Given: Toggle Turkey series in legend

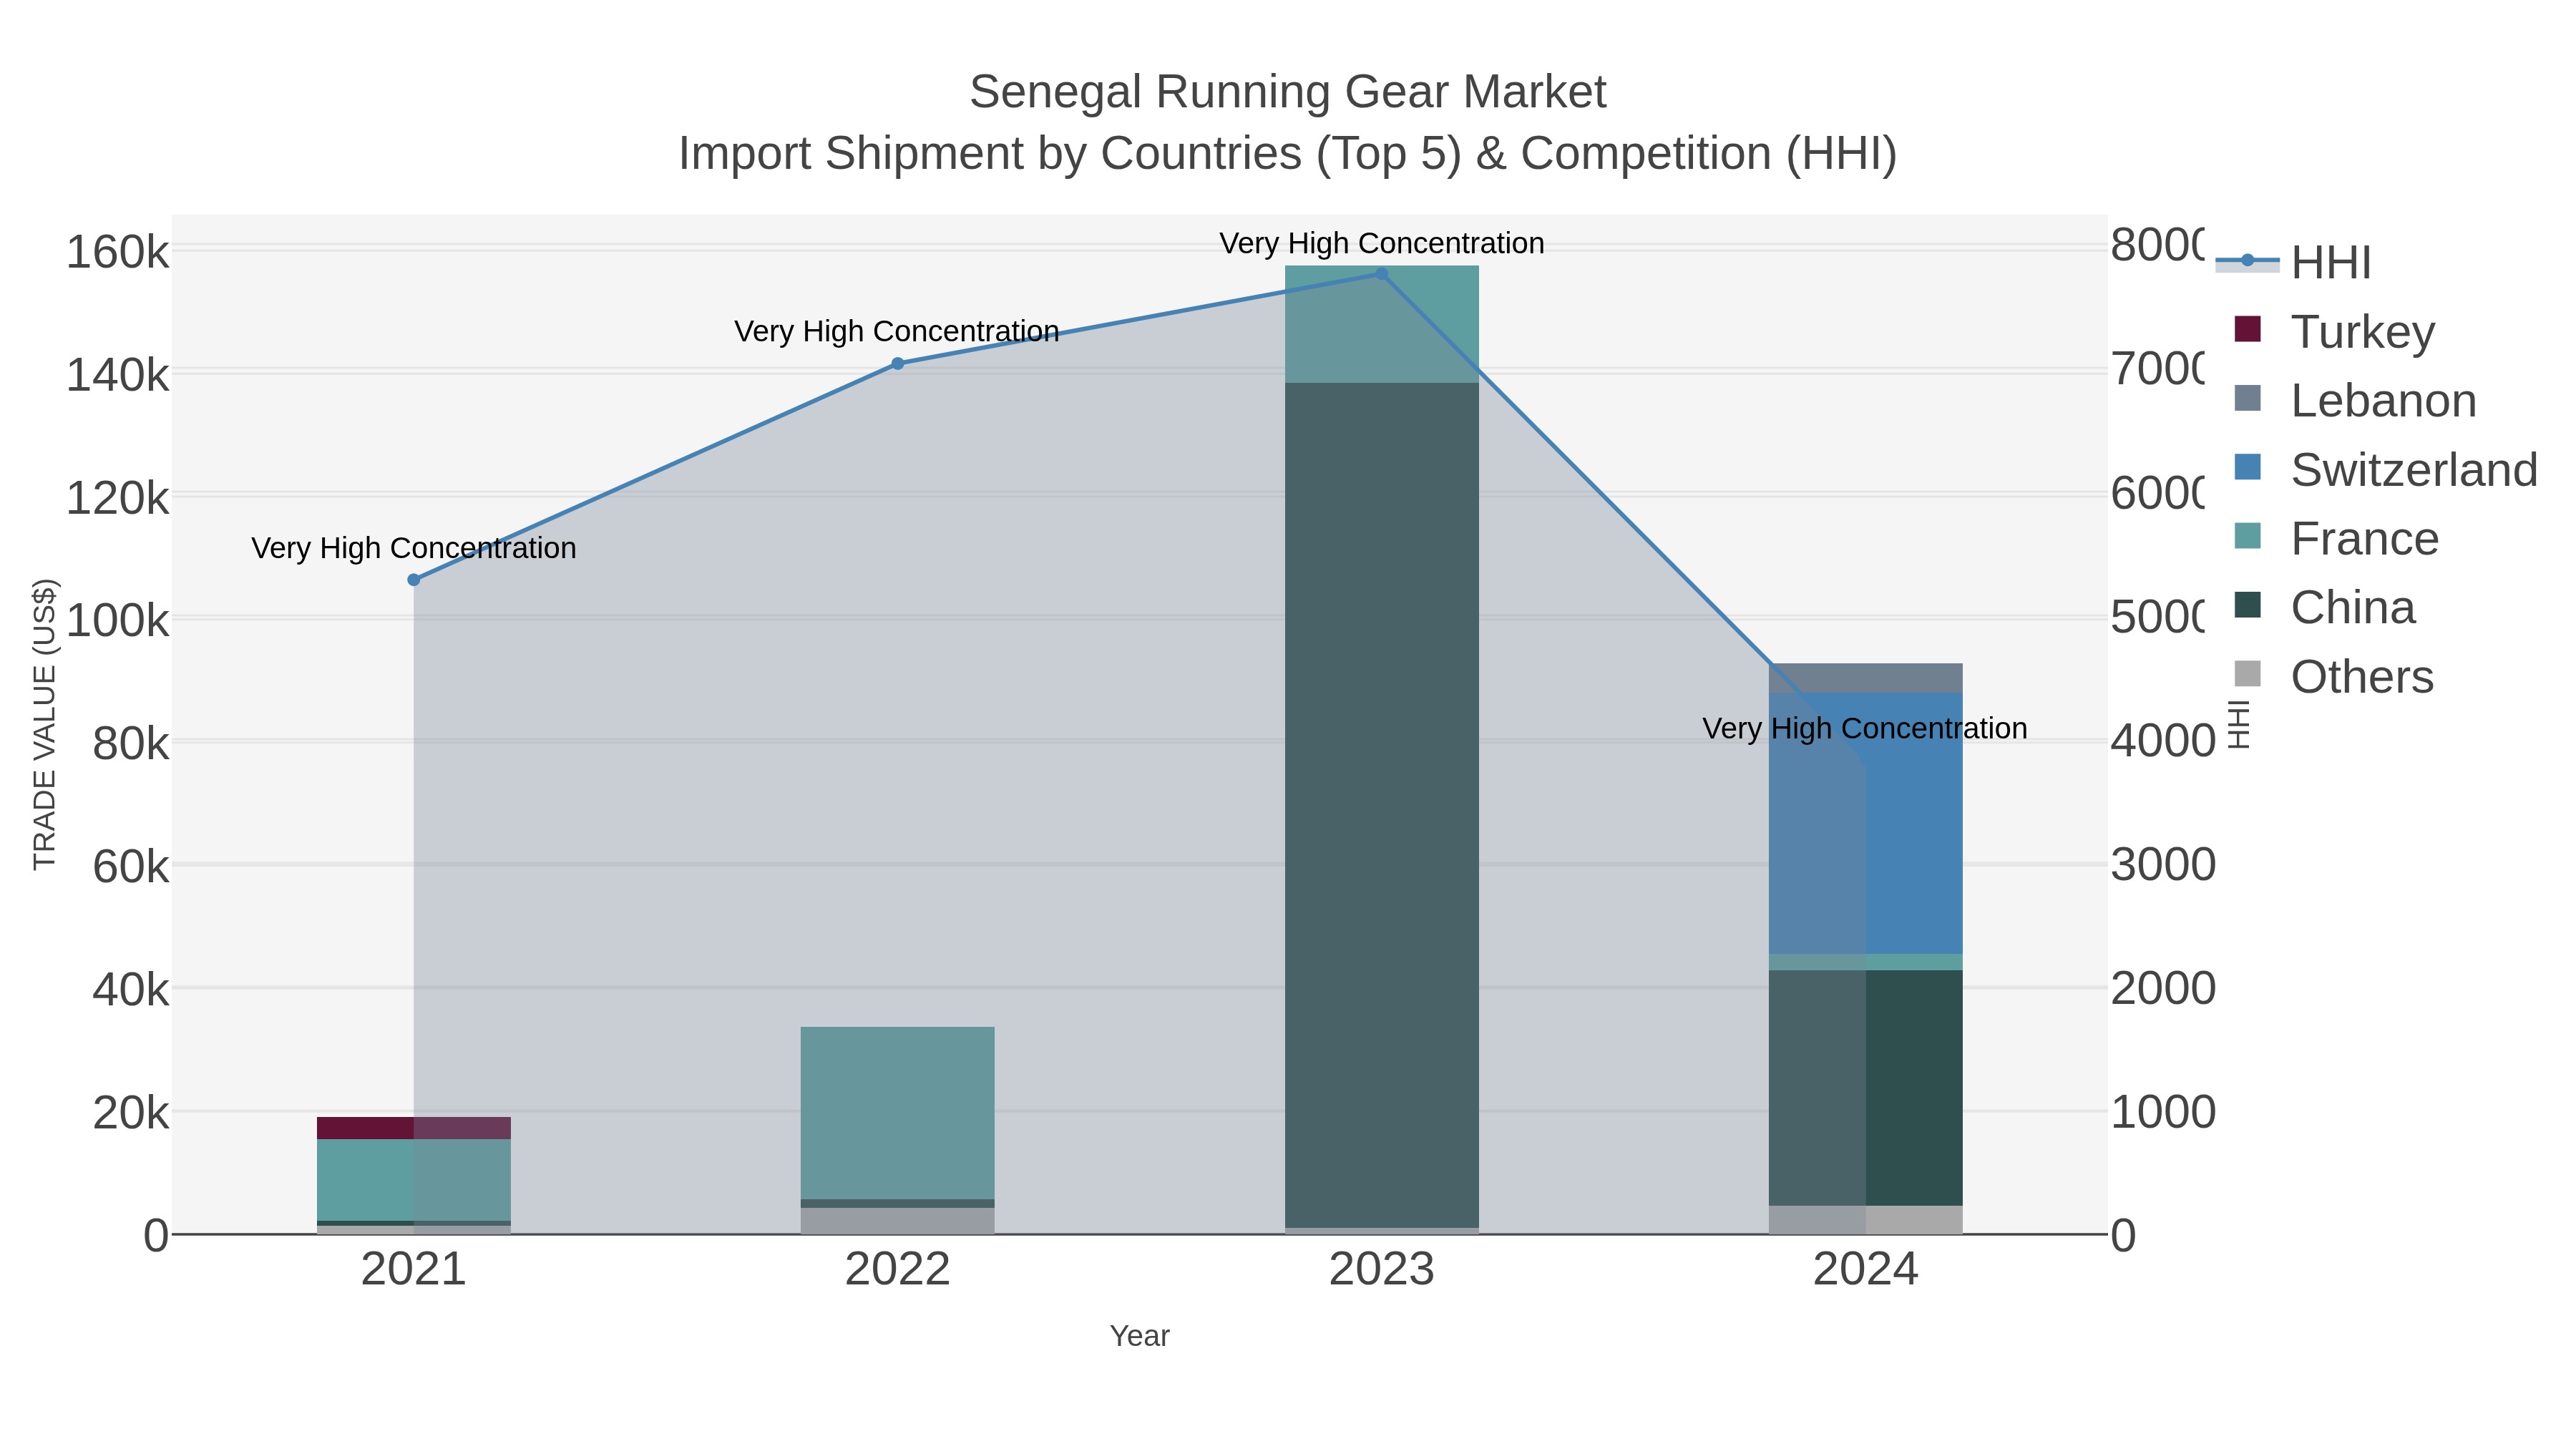Looking at the screenshot, I should pyautogui.click(x=2334, y=331).
